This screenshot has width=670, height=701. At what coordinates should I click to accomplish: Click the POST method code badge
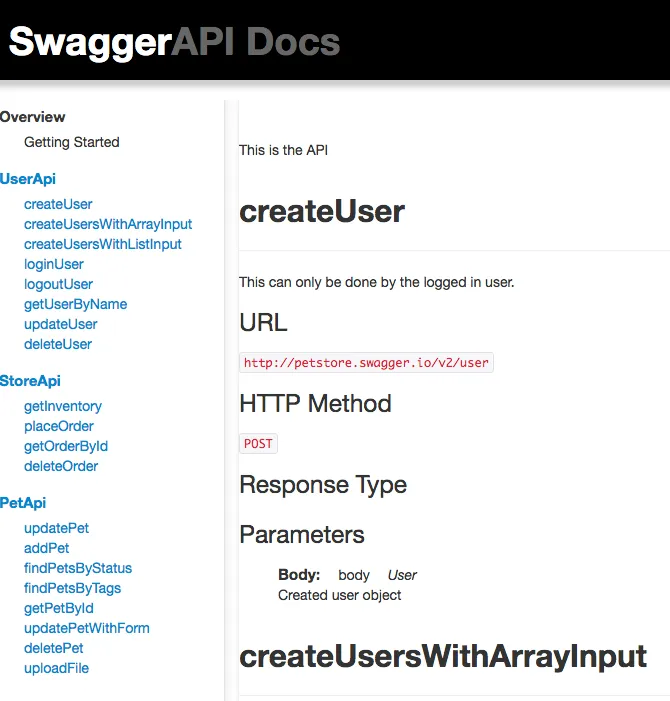tap(258, 443)
